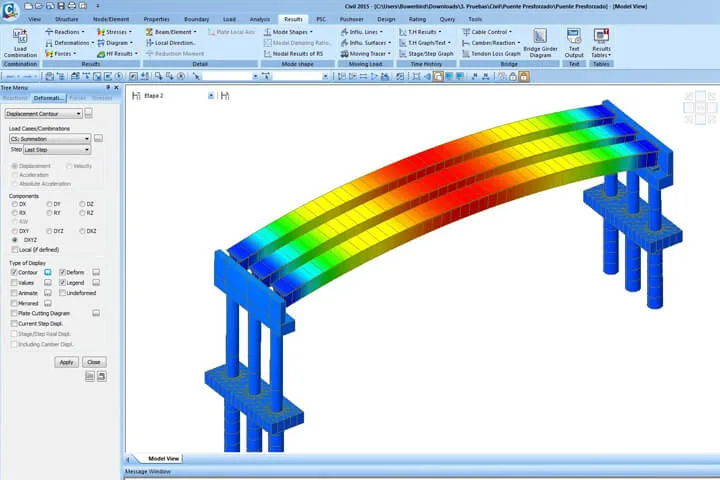This screenshot has height=480, width=720.
Task: Click the options button beside Values checkbox
Action: tap(48, 282)
